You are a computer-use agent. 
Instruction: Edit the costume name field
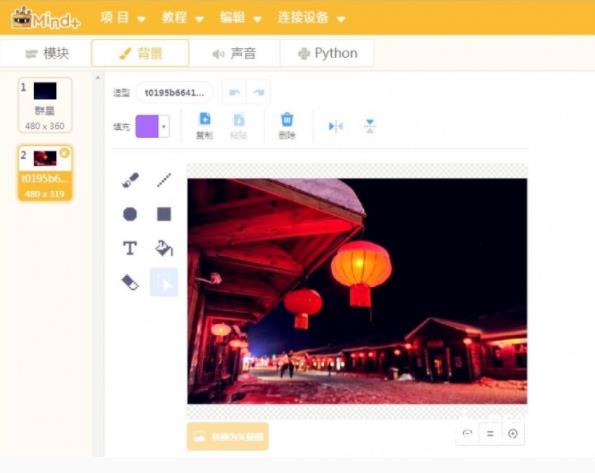(174, 93)
